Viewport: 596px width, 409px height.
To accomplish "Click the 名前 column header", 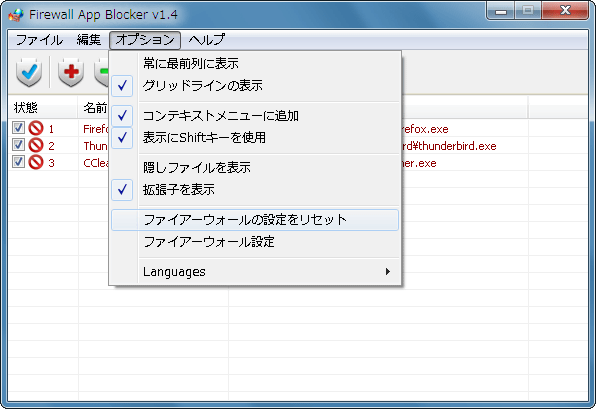I will click(94, 108).
